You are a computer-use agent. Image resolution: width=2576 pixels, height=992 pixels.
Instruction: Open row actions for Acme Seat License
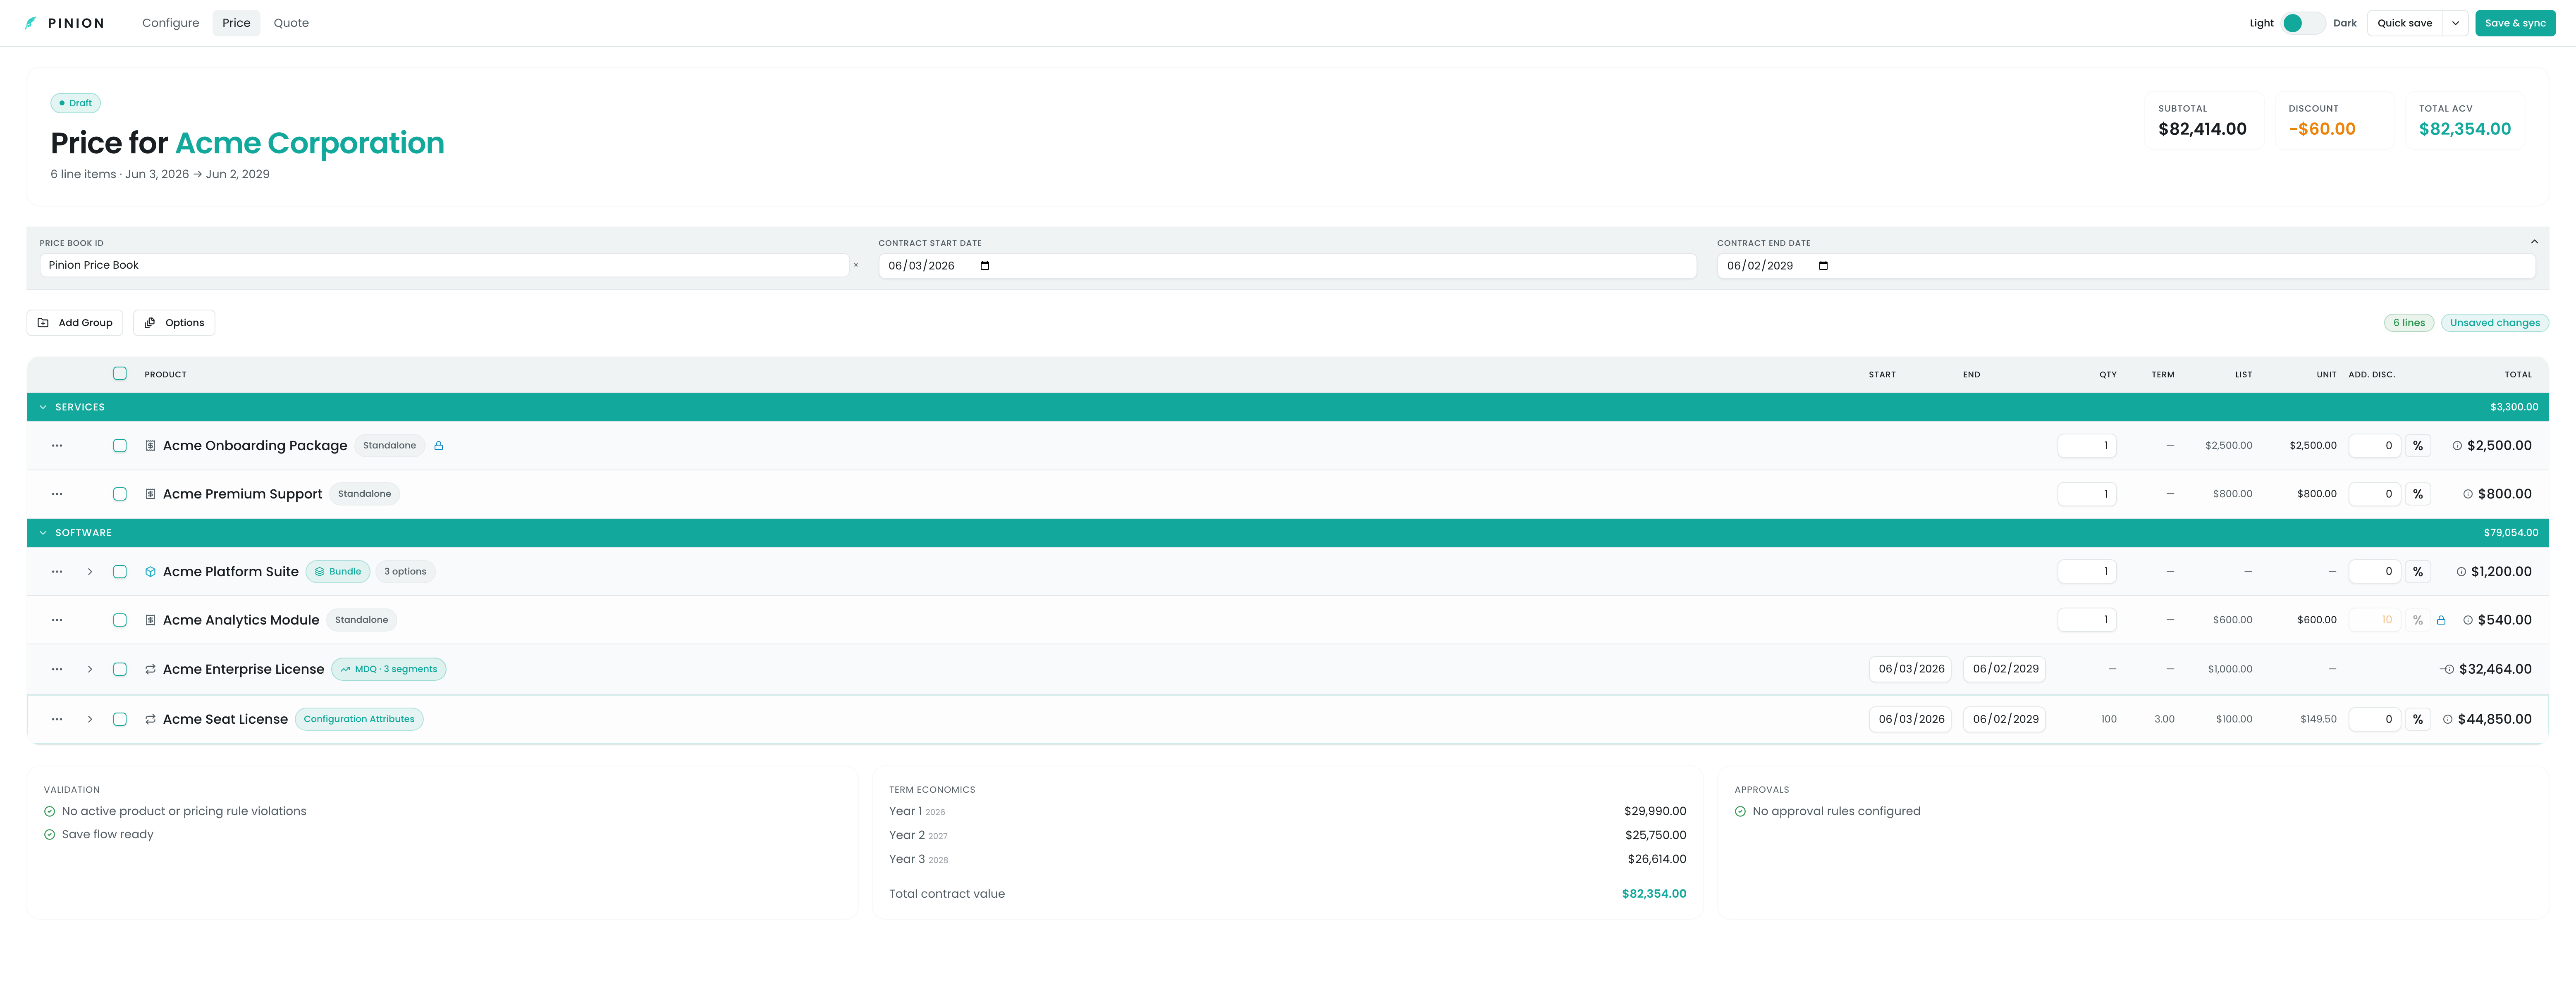pyautogui.click(x=57, y=719)
